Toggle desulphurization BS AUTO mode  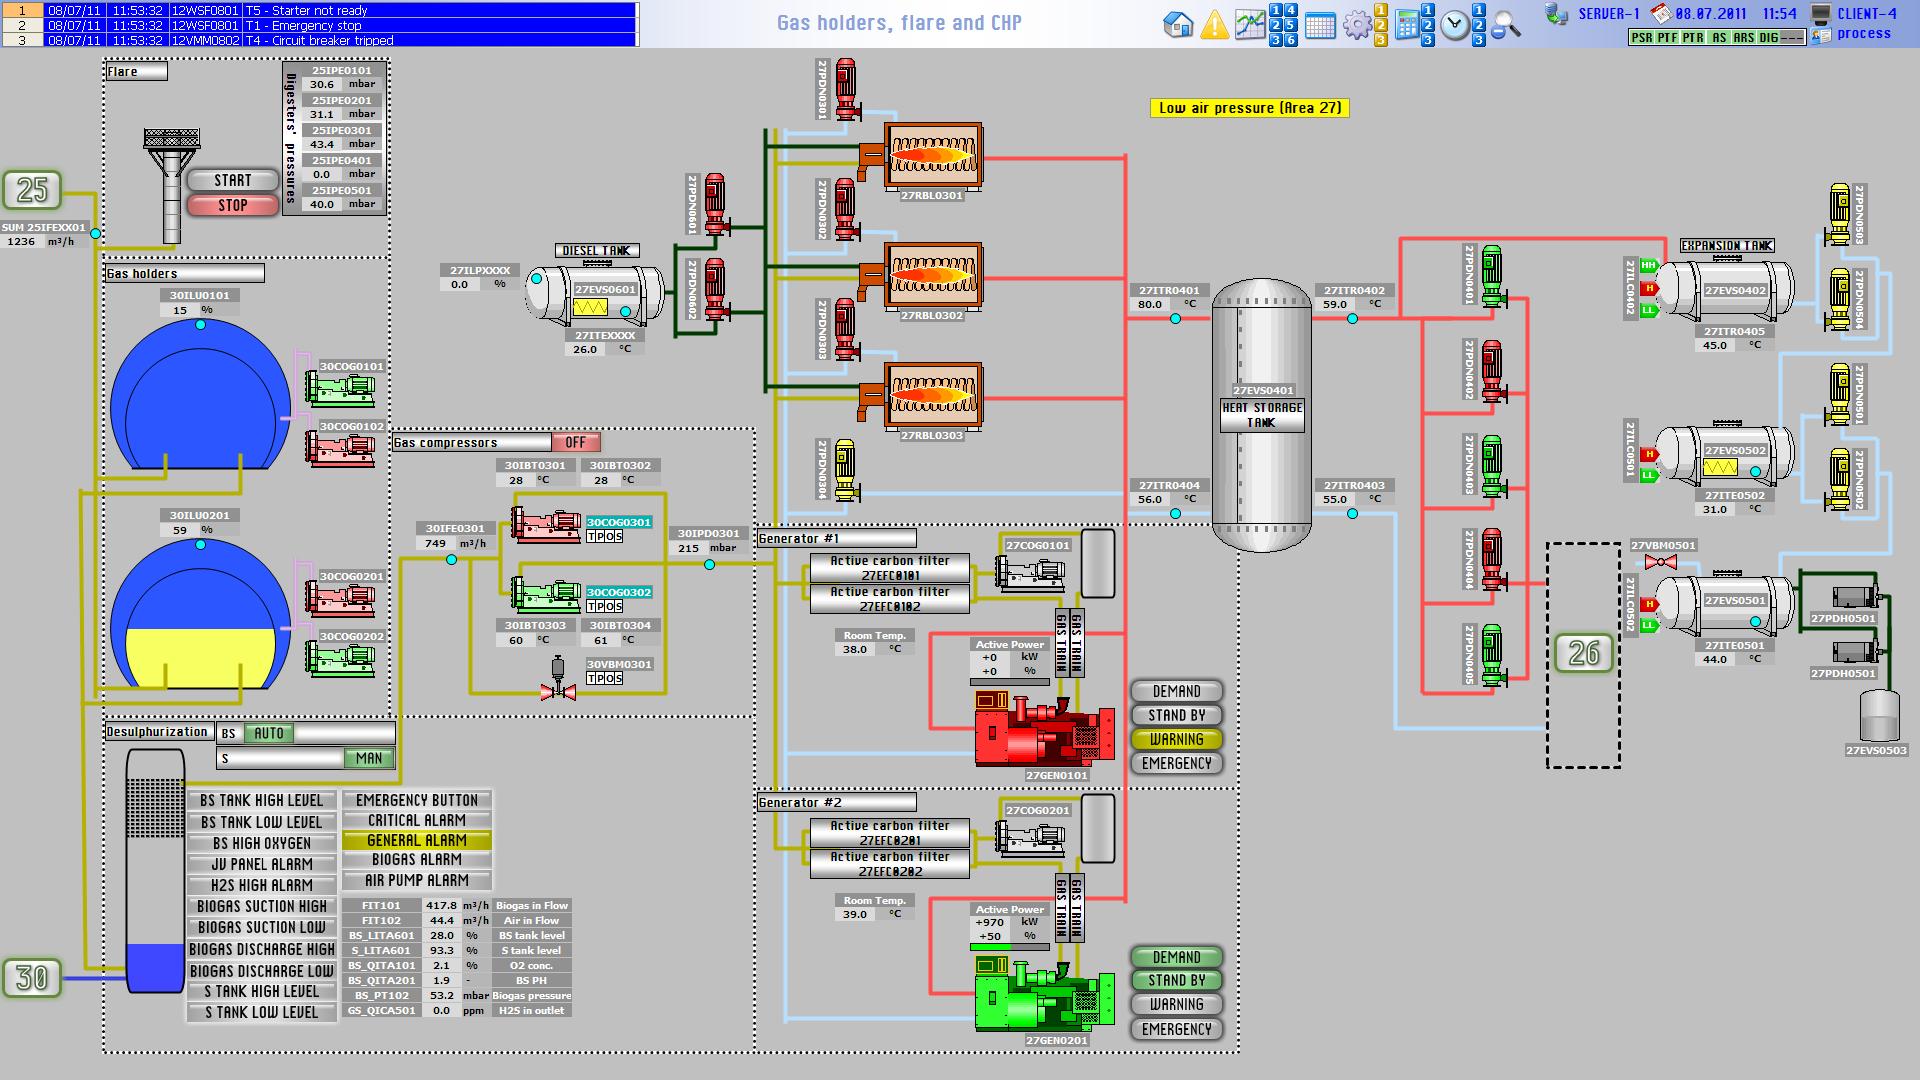click(269, 733)
